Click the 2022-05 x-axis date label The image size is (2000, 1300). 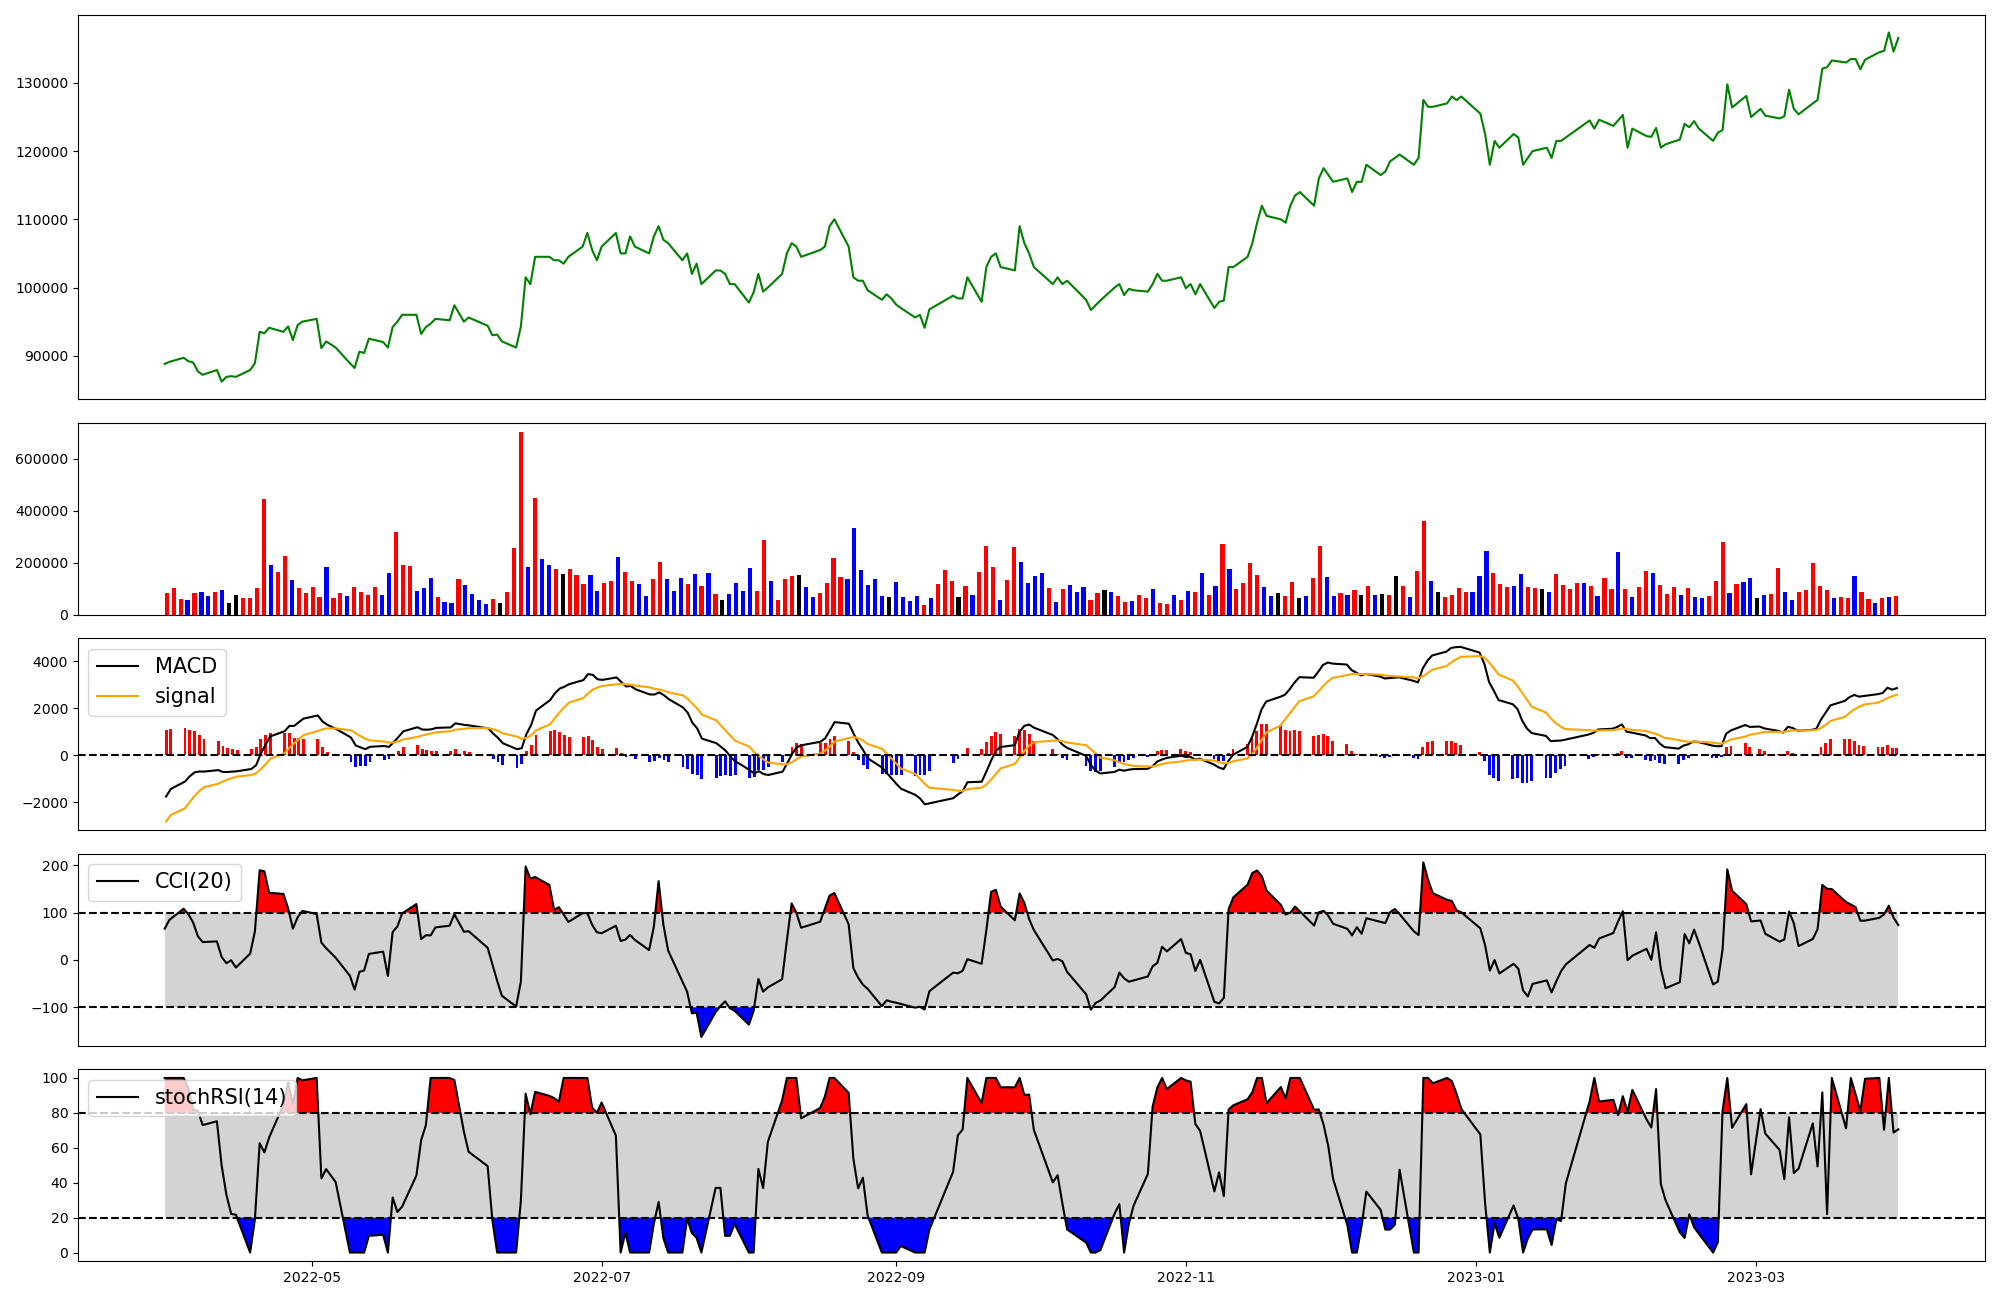click(x=313, y=1277)
